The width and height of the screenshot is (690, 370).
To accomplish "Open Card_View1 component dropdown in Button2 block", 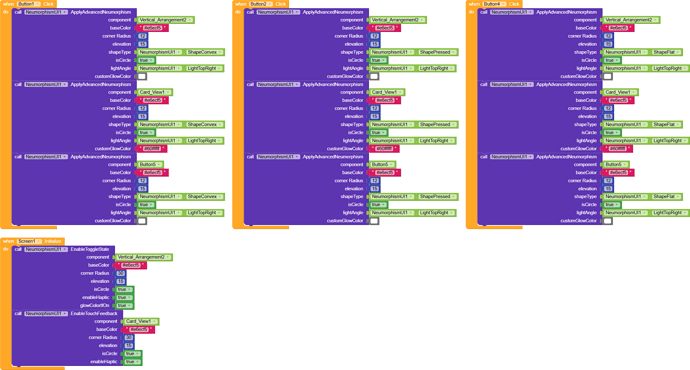I will [x=387, y=92].
